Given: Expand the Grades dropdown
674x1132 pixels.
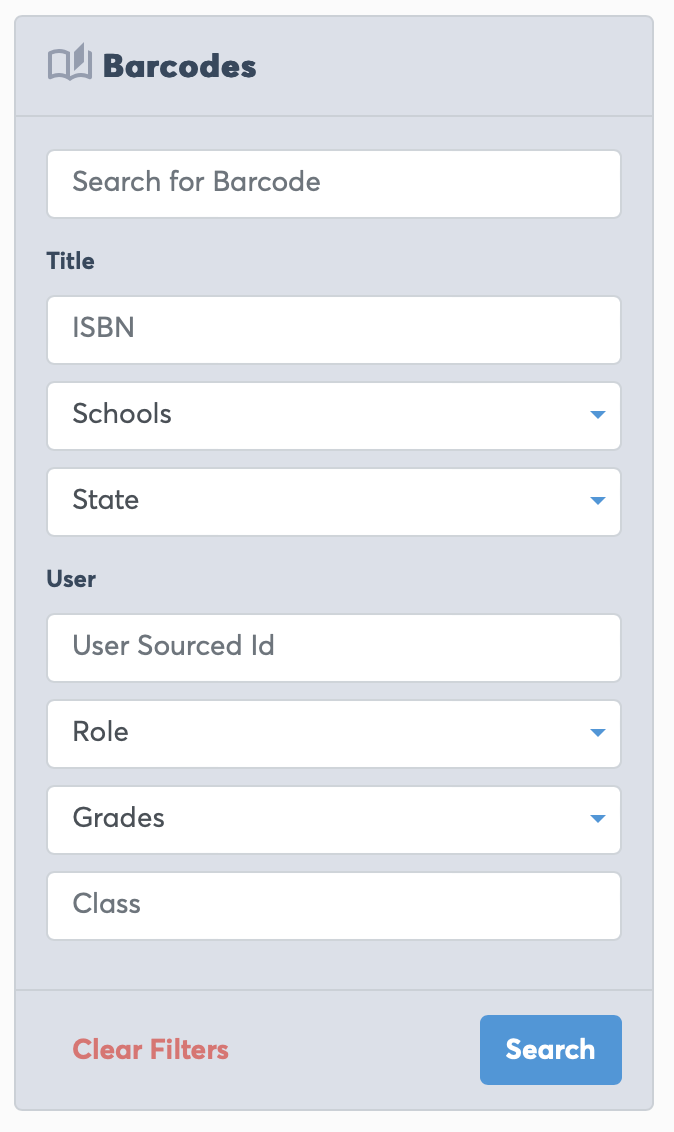Looking at the screenshot, I should coord(320,819).
